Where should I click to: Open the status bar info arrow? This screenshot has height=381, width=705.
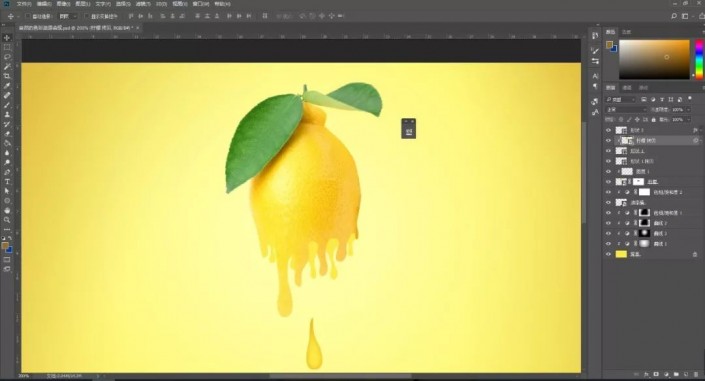98,376
